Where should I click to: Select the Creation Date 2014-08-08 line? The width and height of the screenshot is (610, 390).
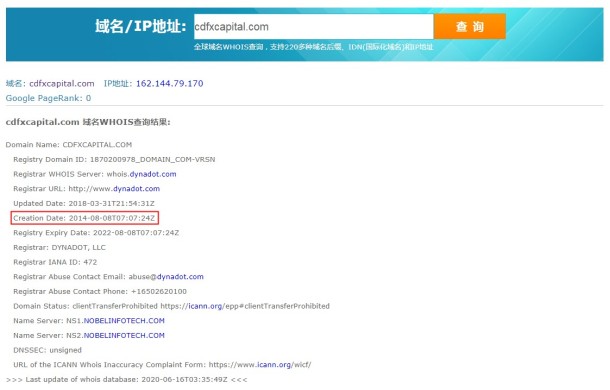click(x=84, y=218)
